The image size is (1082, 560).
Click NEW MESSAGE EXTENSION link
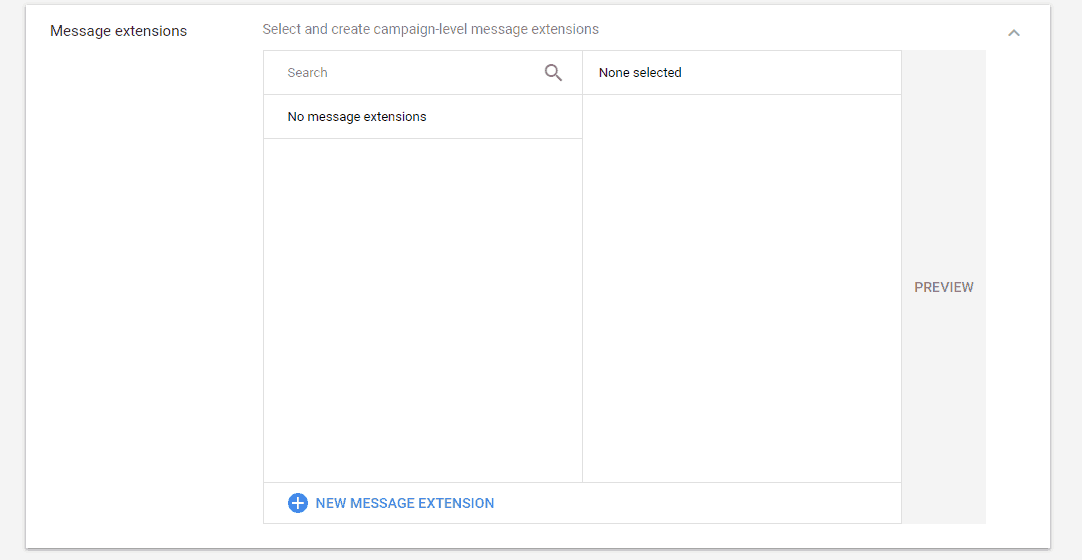[404, 503]
